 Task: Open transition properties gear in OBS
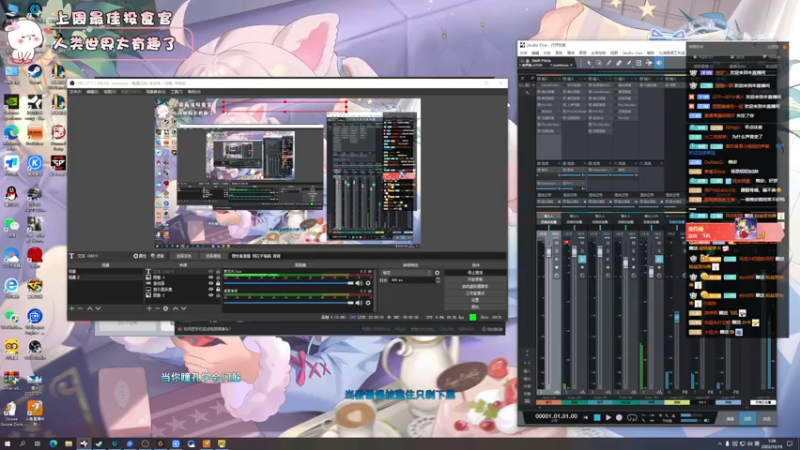pos(437,273)
